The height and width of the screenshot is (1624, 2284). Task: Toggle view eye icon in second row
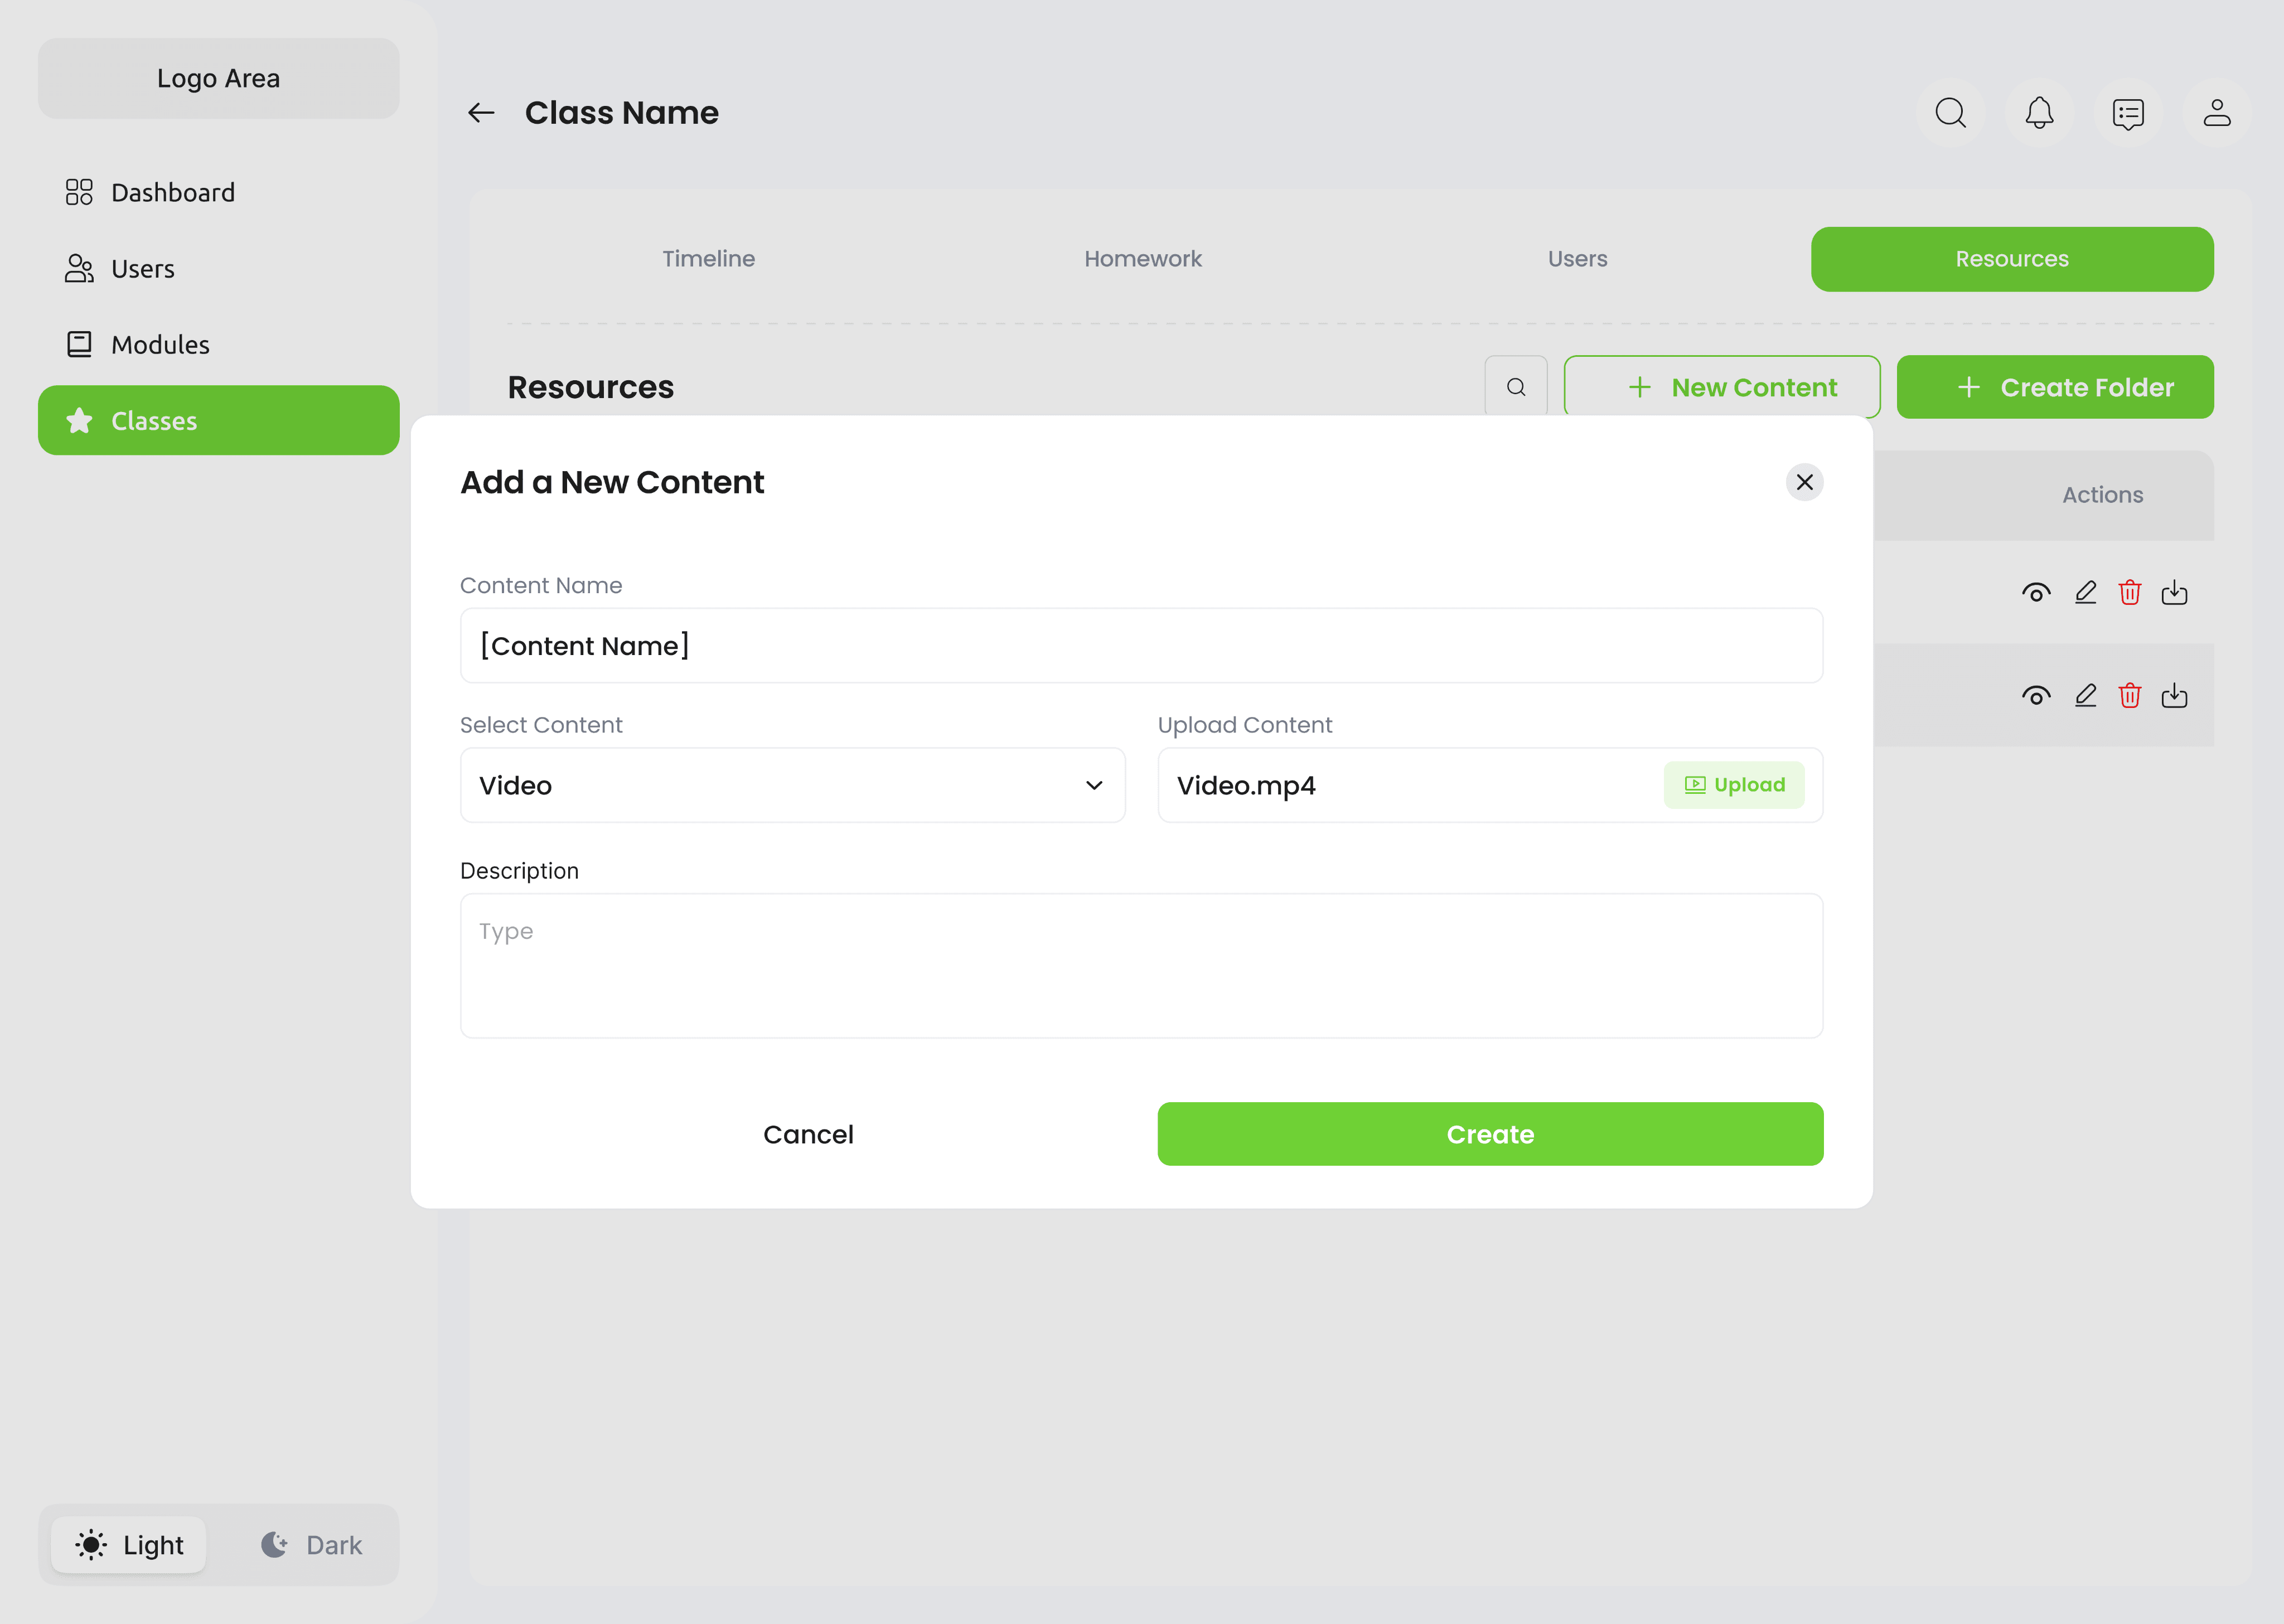coord(2036,695)
